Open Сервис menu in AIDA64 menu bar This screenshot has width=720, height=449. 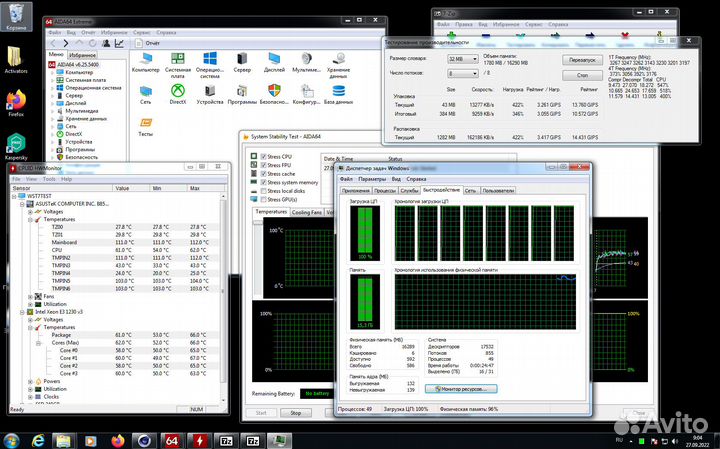(142, 33)
